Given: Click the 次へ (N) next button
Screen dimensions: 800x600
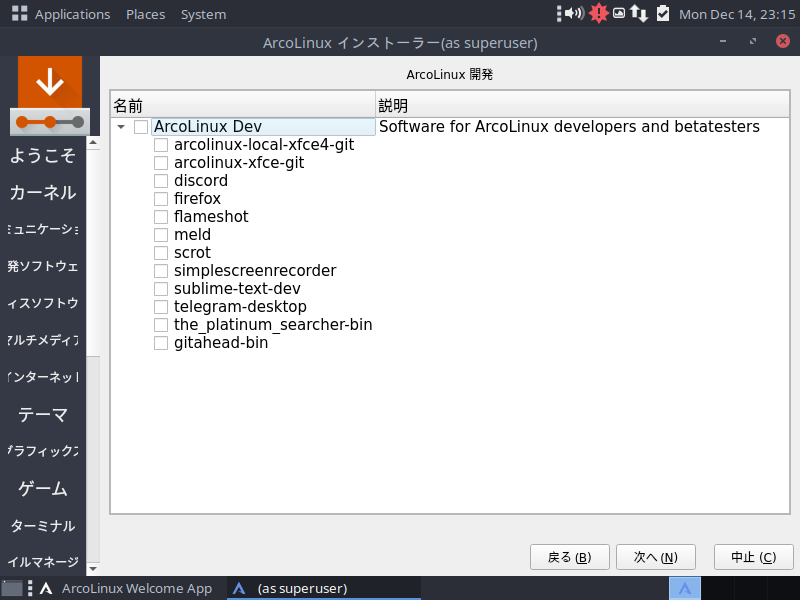Looking at the screenshot, I should 656,557.
